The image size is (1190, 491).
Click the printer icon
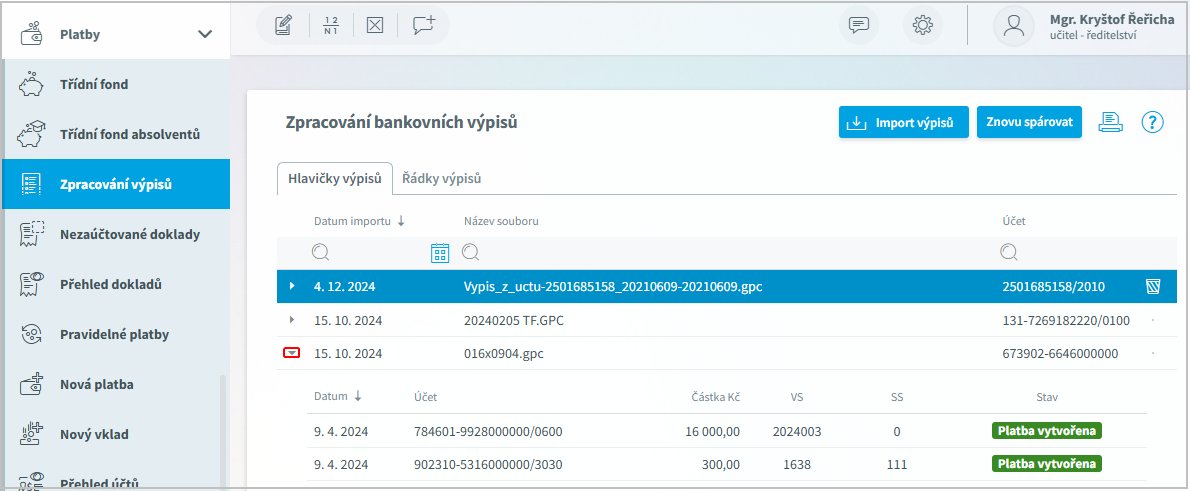[1111, 122]
